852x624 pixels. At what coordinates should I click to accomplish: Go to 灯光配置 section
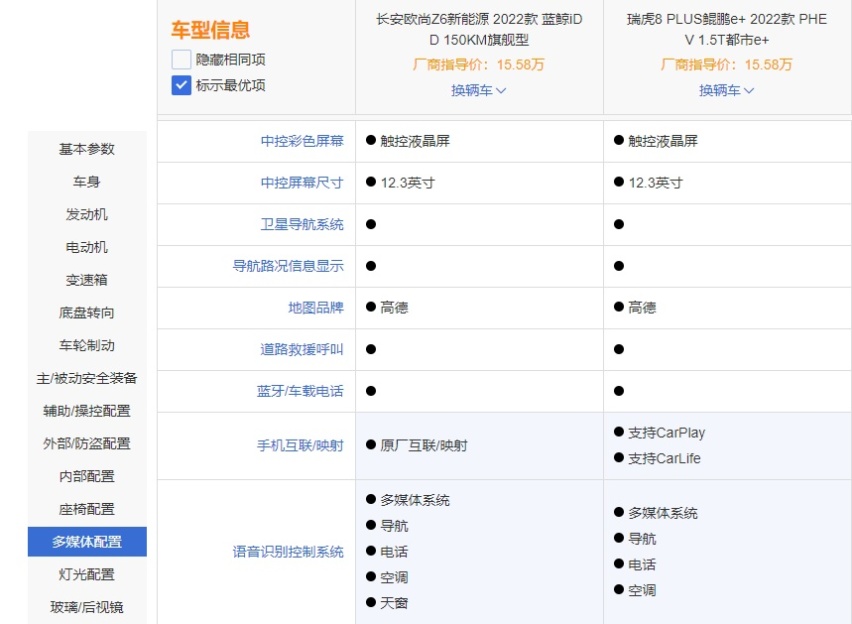(x=87, y=575)
